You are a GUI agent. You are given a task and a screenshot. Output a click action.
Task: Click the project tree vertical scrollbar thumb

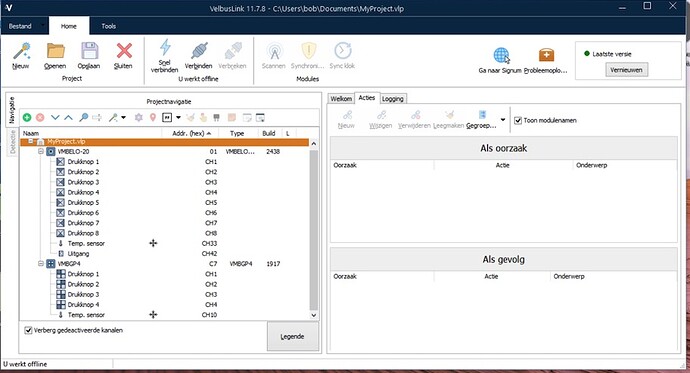pos(313,230)
